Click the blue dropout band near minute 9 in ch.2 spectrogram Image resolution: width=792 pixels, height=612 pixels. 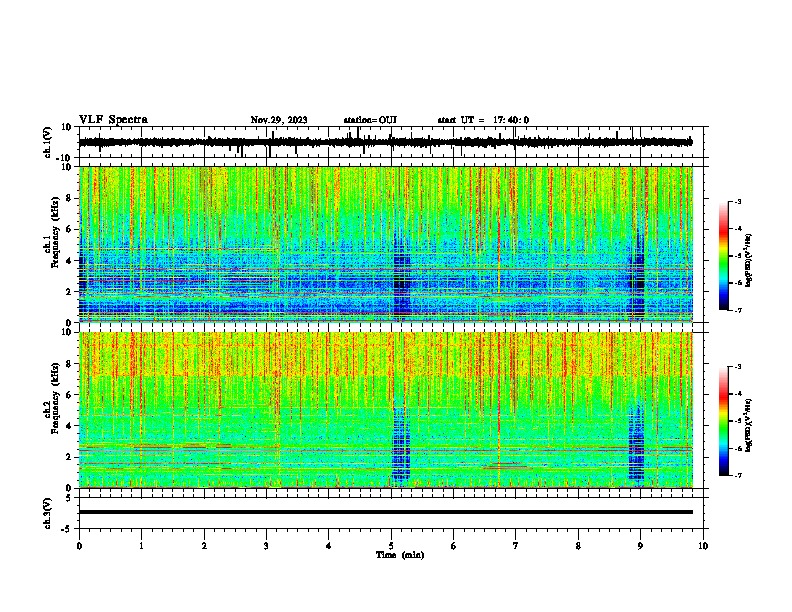coord(636,442)
